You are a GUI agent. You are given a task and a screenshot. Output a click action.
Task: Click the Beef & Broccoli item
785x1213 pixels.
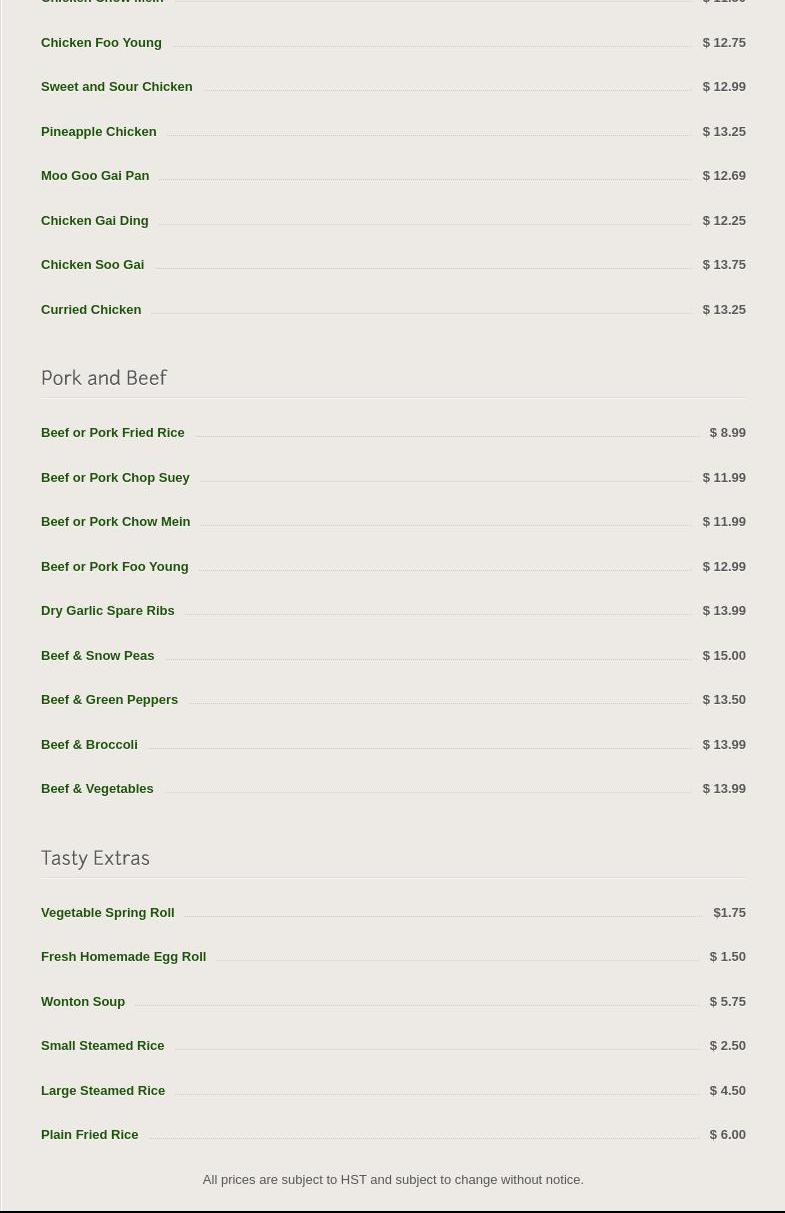pos(89,745)
